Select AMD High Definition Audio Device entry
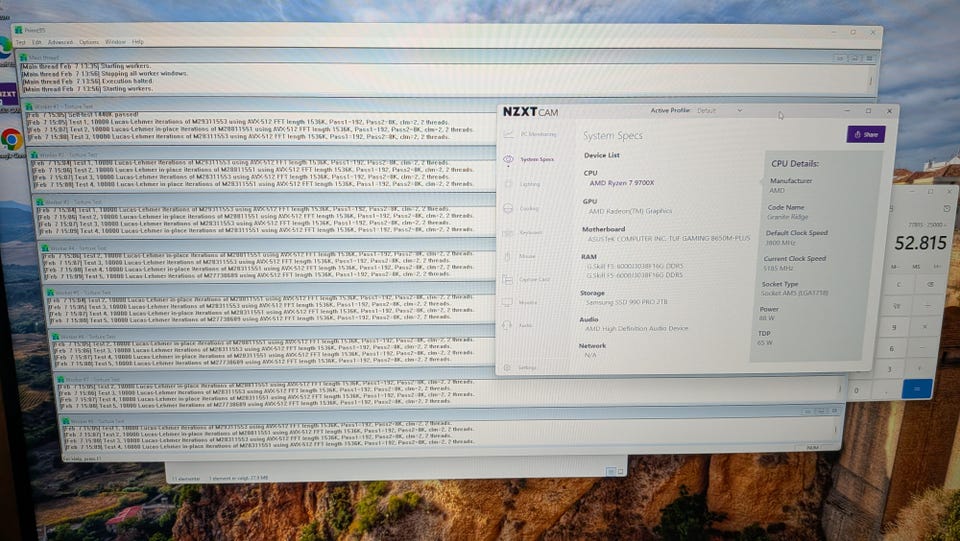 click(636, 329)
